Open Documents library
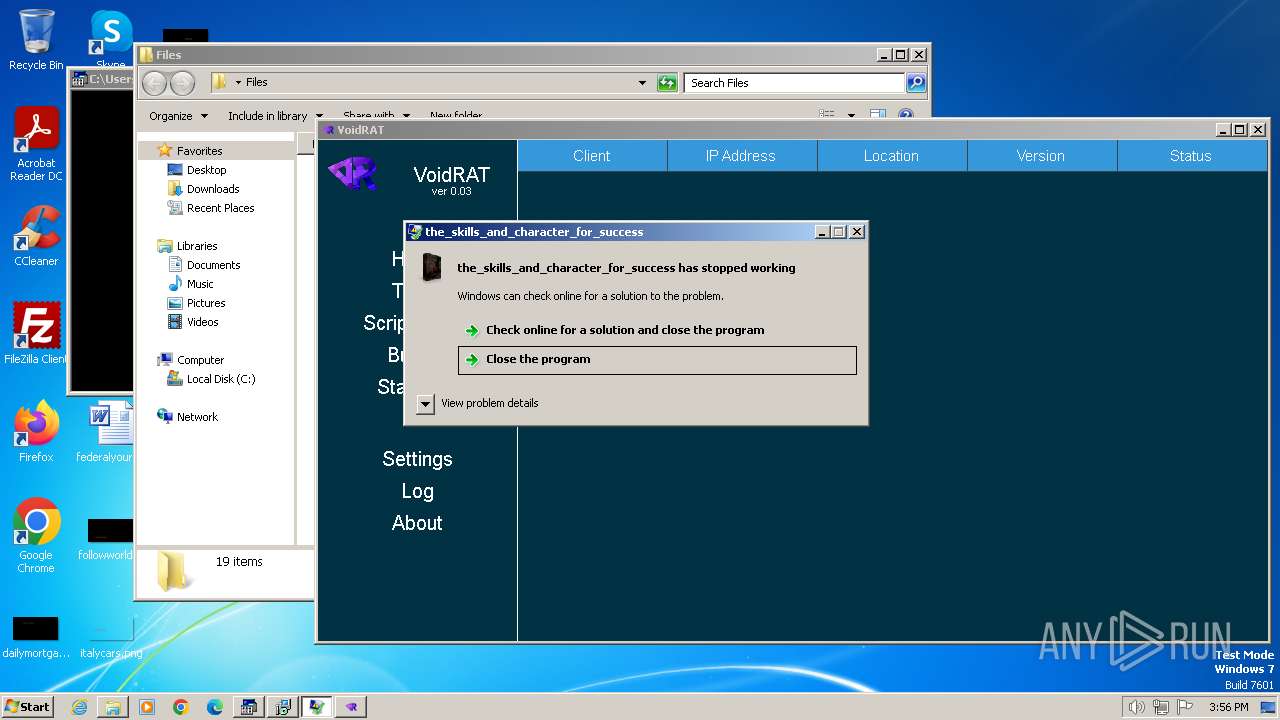Viewport: 1280px width, 720px height. pos(213,265)
